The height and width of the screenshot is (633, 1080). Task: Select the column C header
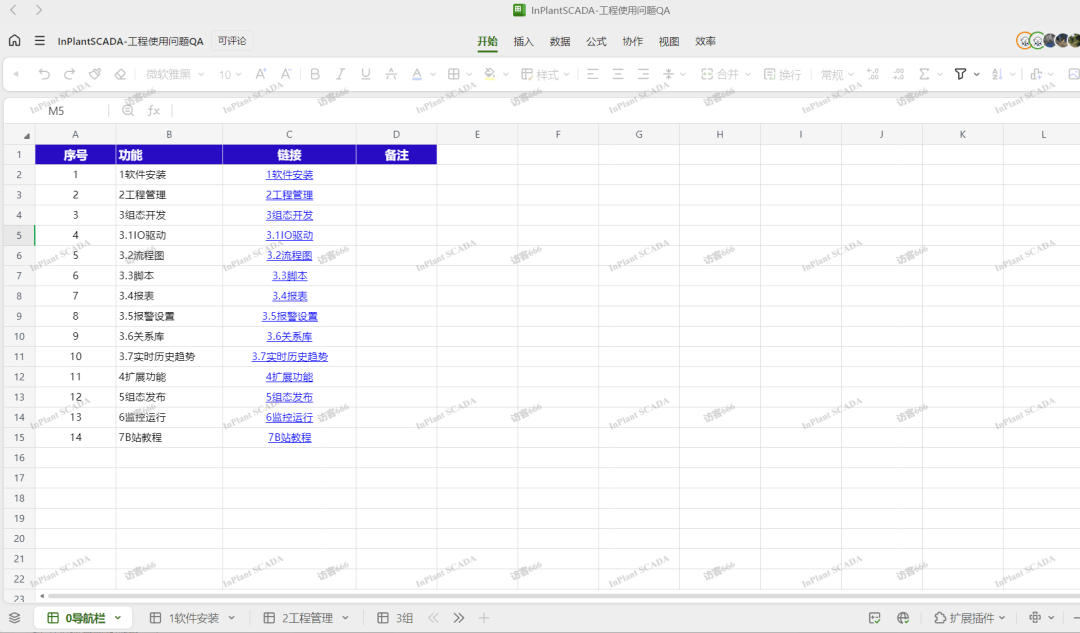coord(289,134)
